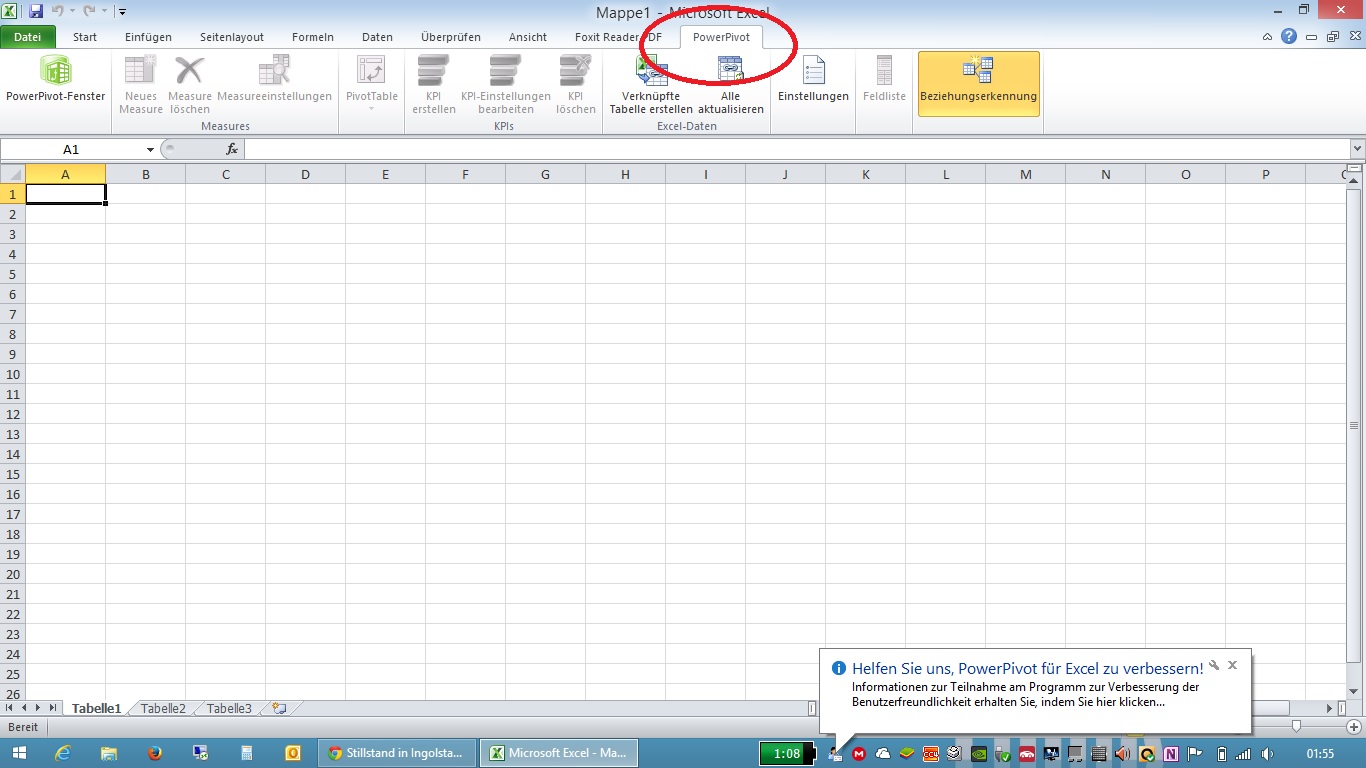Open the Seitenlayout tab

[232, 37]
